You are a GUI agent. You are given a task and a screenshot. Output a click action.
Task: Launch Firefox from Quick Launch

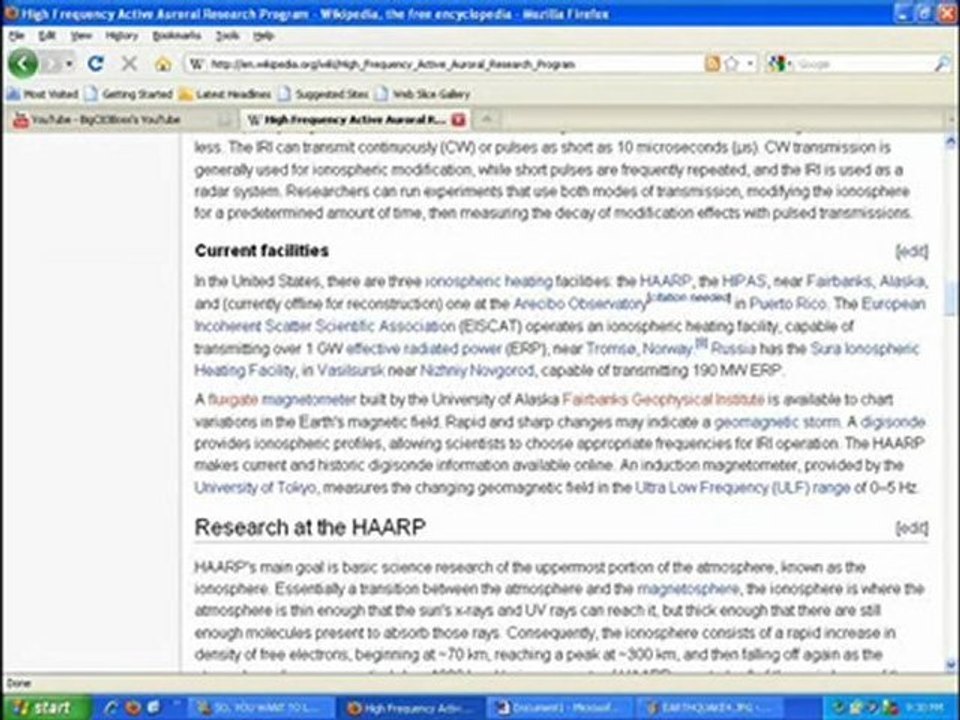pos(133,708)
